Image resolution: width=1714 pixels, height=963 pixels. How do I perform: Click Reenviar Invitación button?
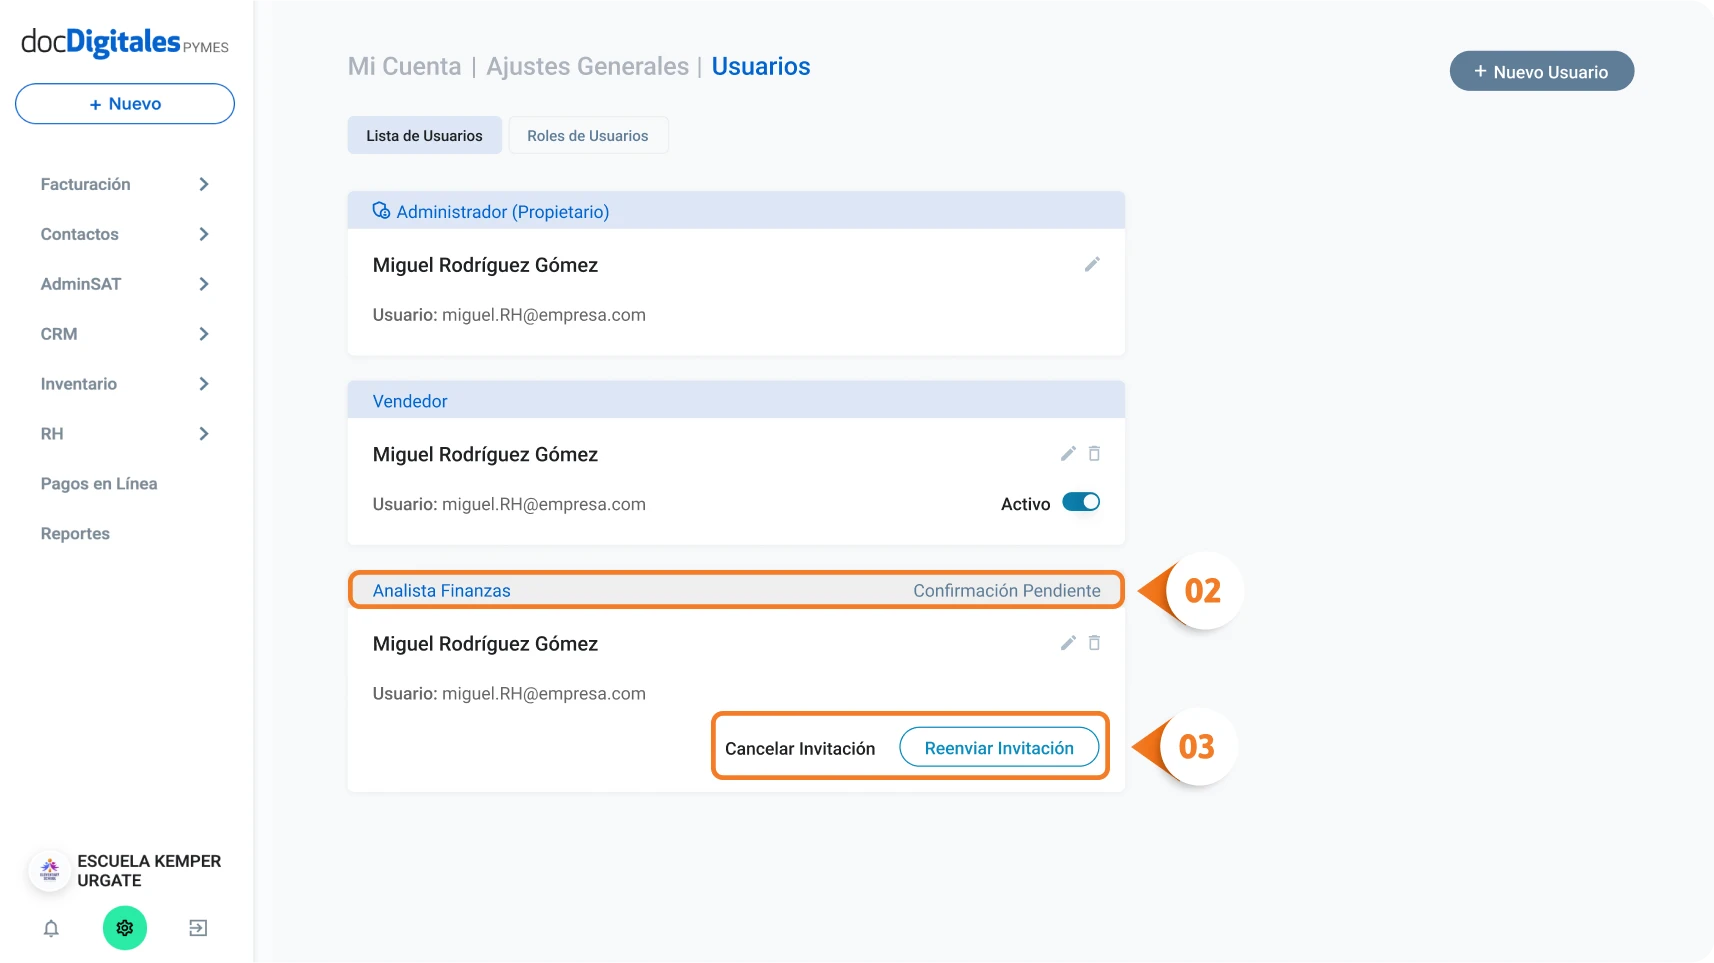[x=999, y=748]
